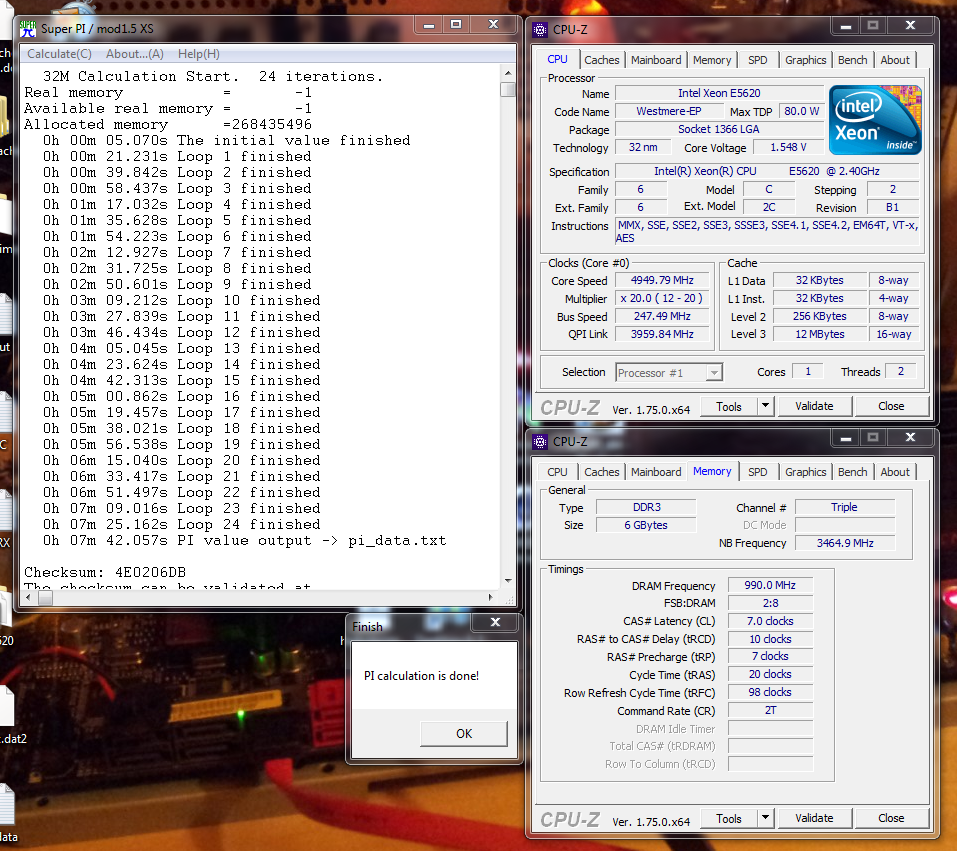
Task: Open Bench tab in bottom CPU-Z window
Action: tap(852, 472)
